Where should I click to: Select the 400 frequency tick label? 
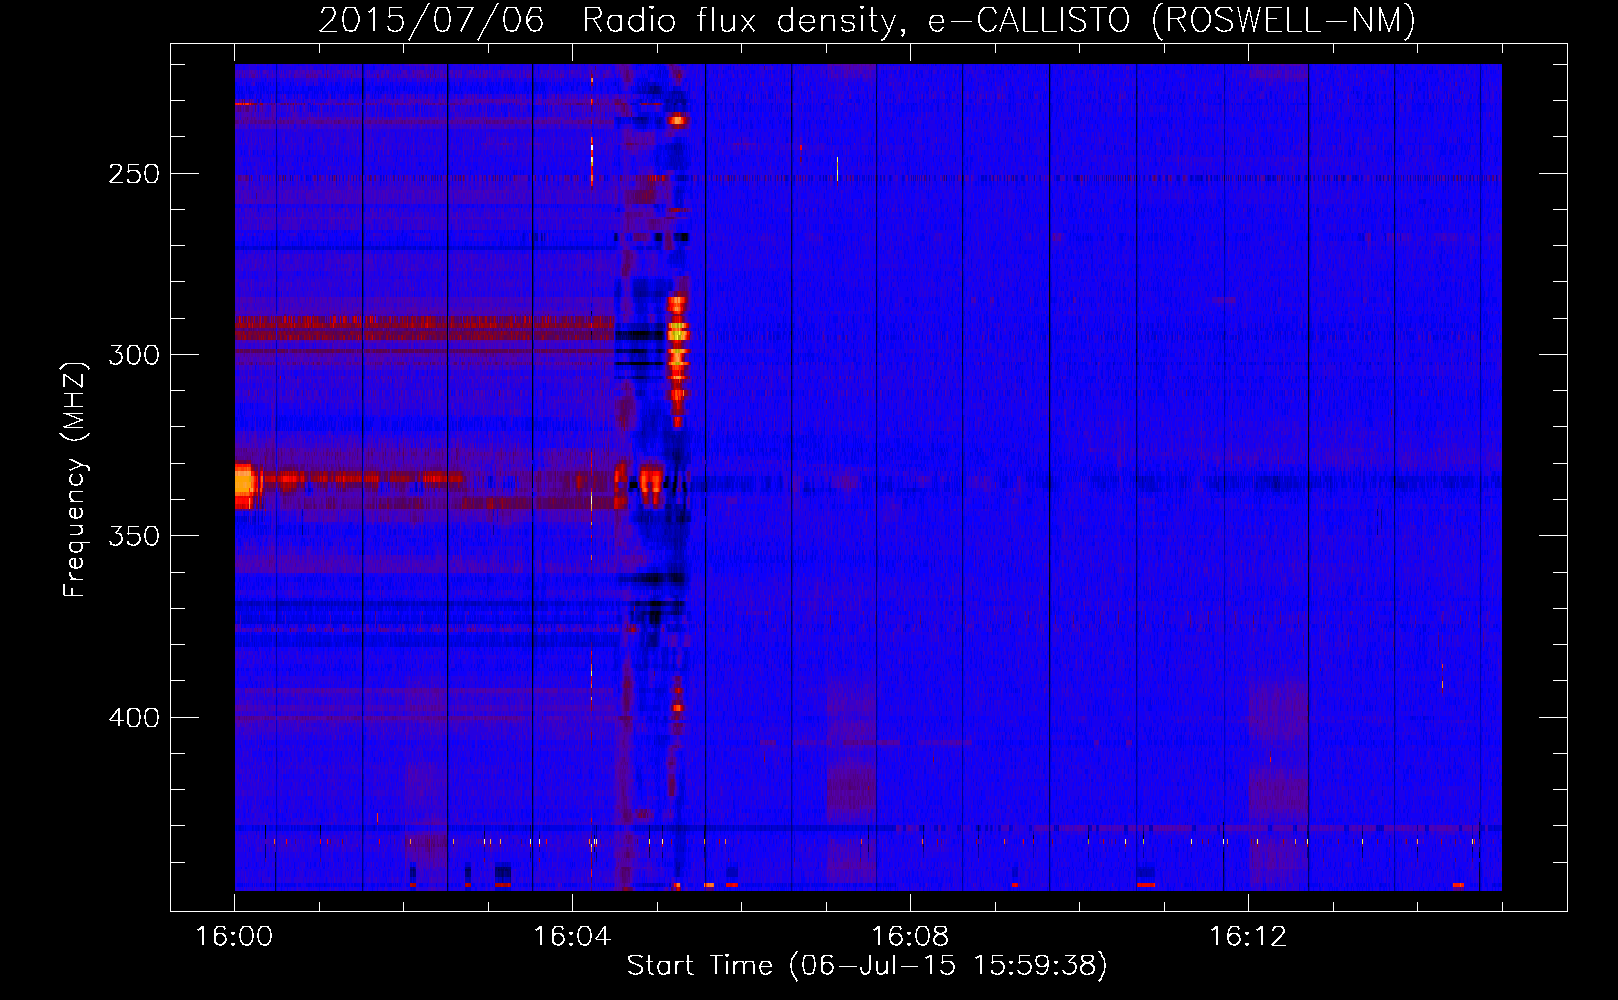pyautogui.click(x=134, y=718)
